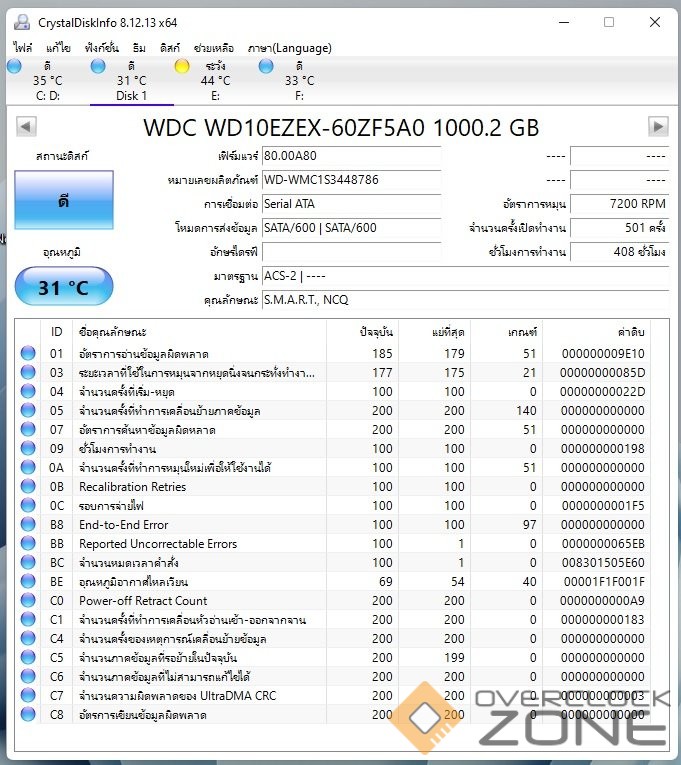Image resolution: width=681 pixels, height=765 pixels.
Task: Click the empty drive letter field
Action: 351,252
